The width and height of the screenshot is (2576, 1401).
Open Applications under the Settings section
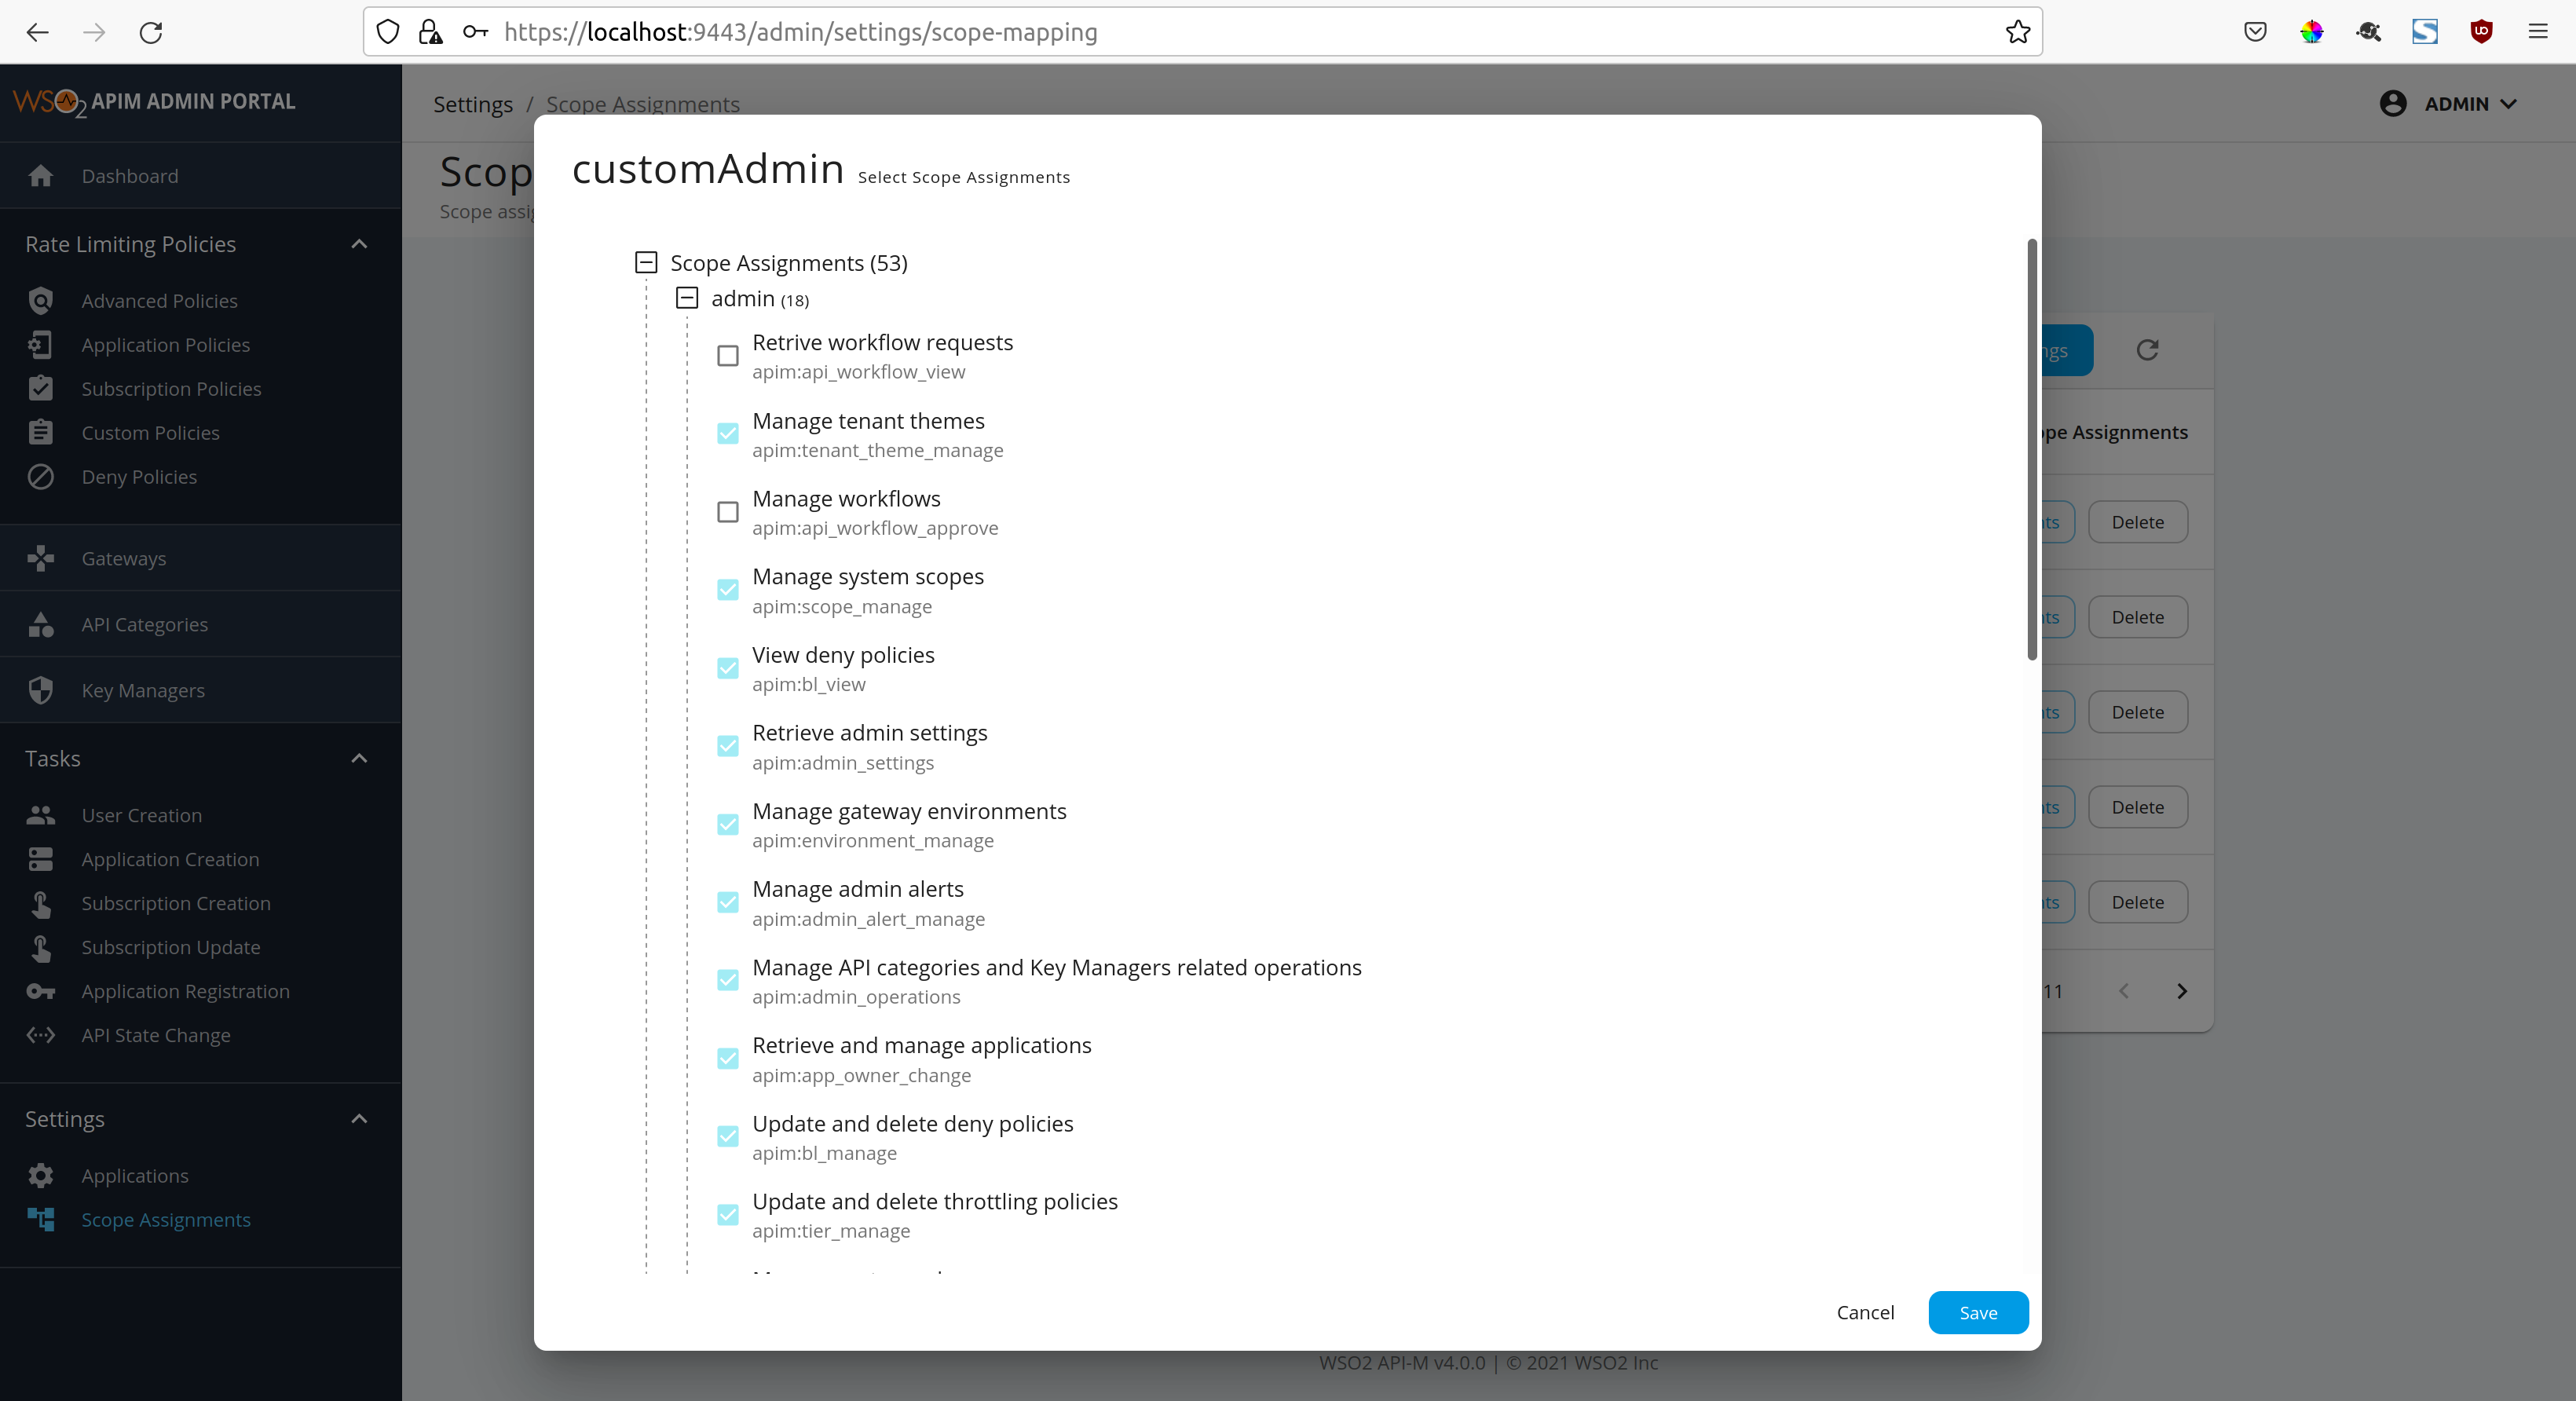135,1175
